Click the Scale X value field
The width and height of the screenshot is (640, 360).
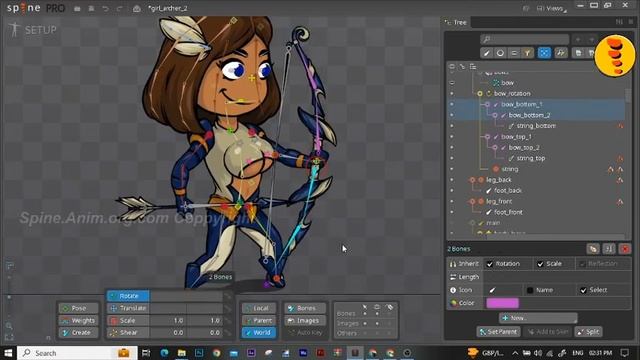(168, 320)
